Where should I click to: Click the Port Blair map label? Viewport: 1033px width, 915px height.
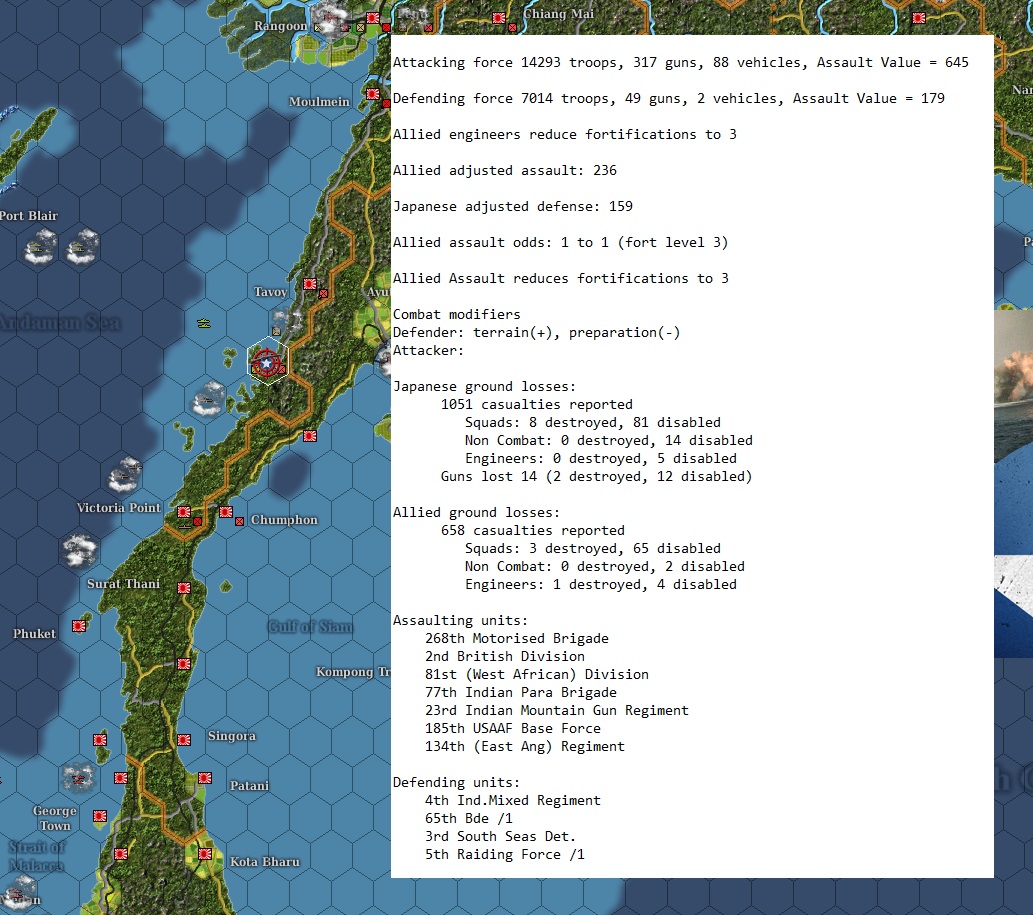pos(29,215)
